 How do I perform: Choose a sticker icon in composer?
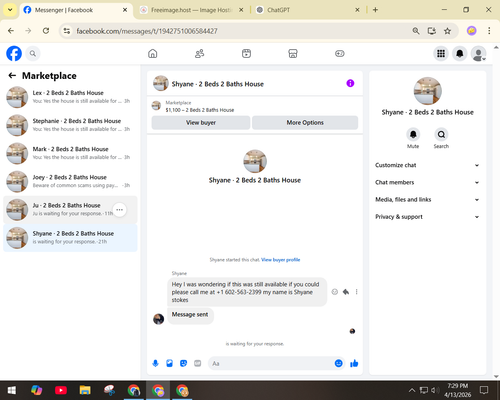[x=183, y=363]
